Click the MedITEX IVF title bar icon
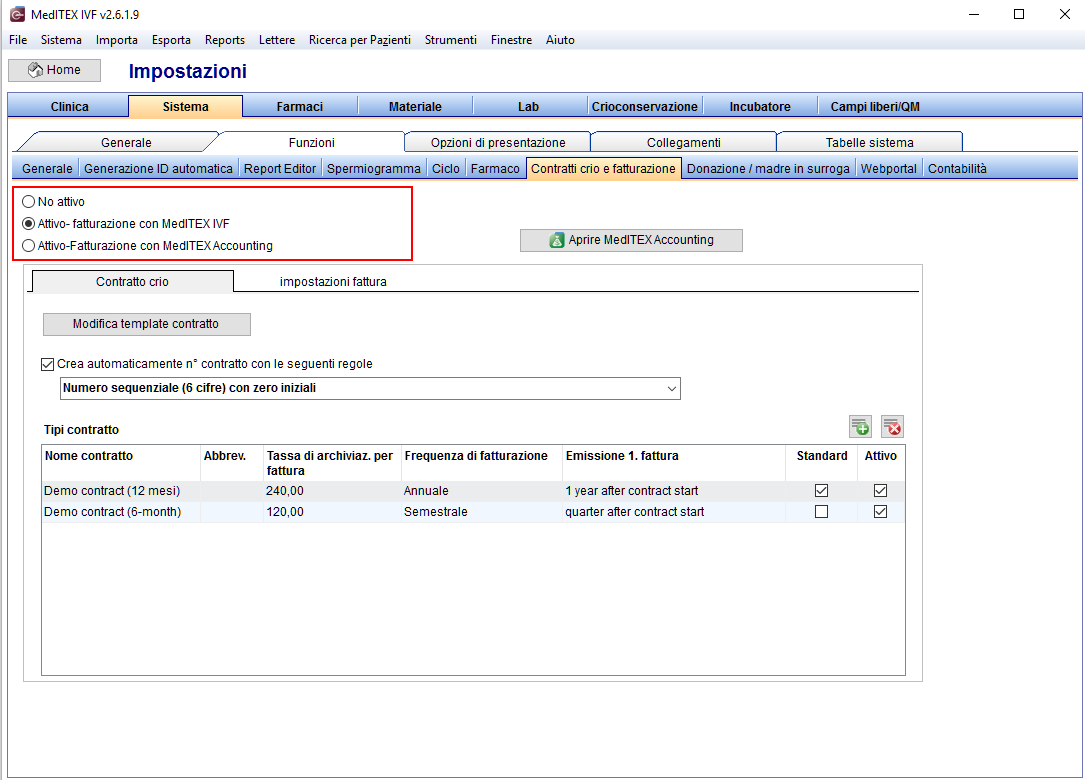The height and width of the screenshot is (780, 1085). pos(17,15)
